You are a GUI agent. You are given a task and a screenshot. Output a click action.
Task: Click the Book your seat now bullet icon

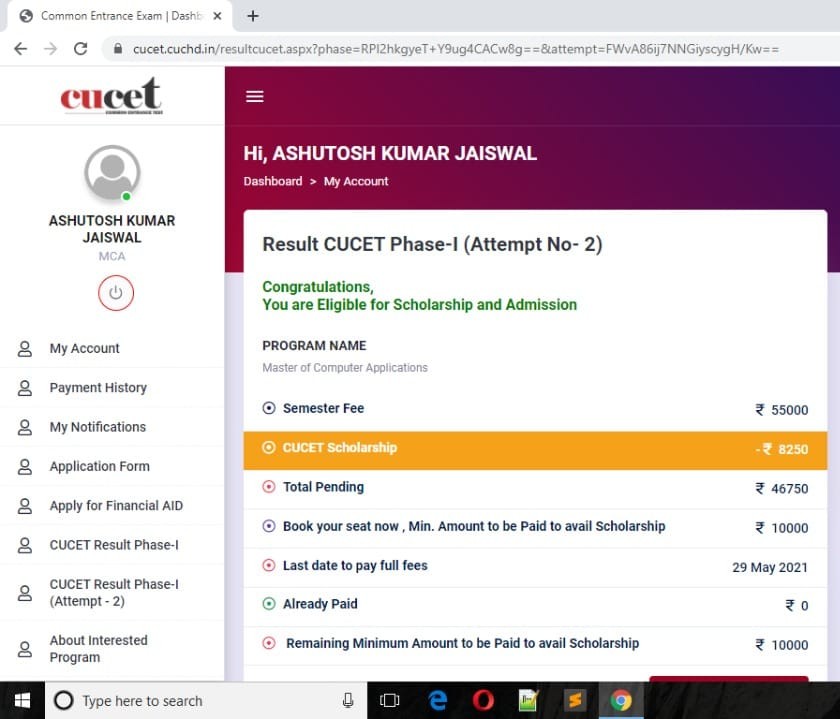coord(269,526)
